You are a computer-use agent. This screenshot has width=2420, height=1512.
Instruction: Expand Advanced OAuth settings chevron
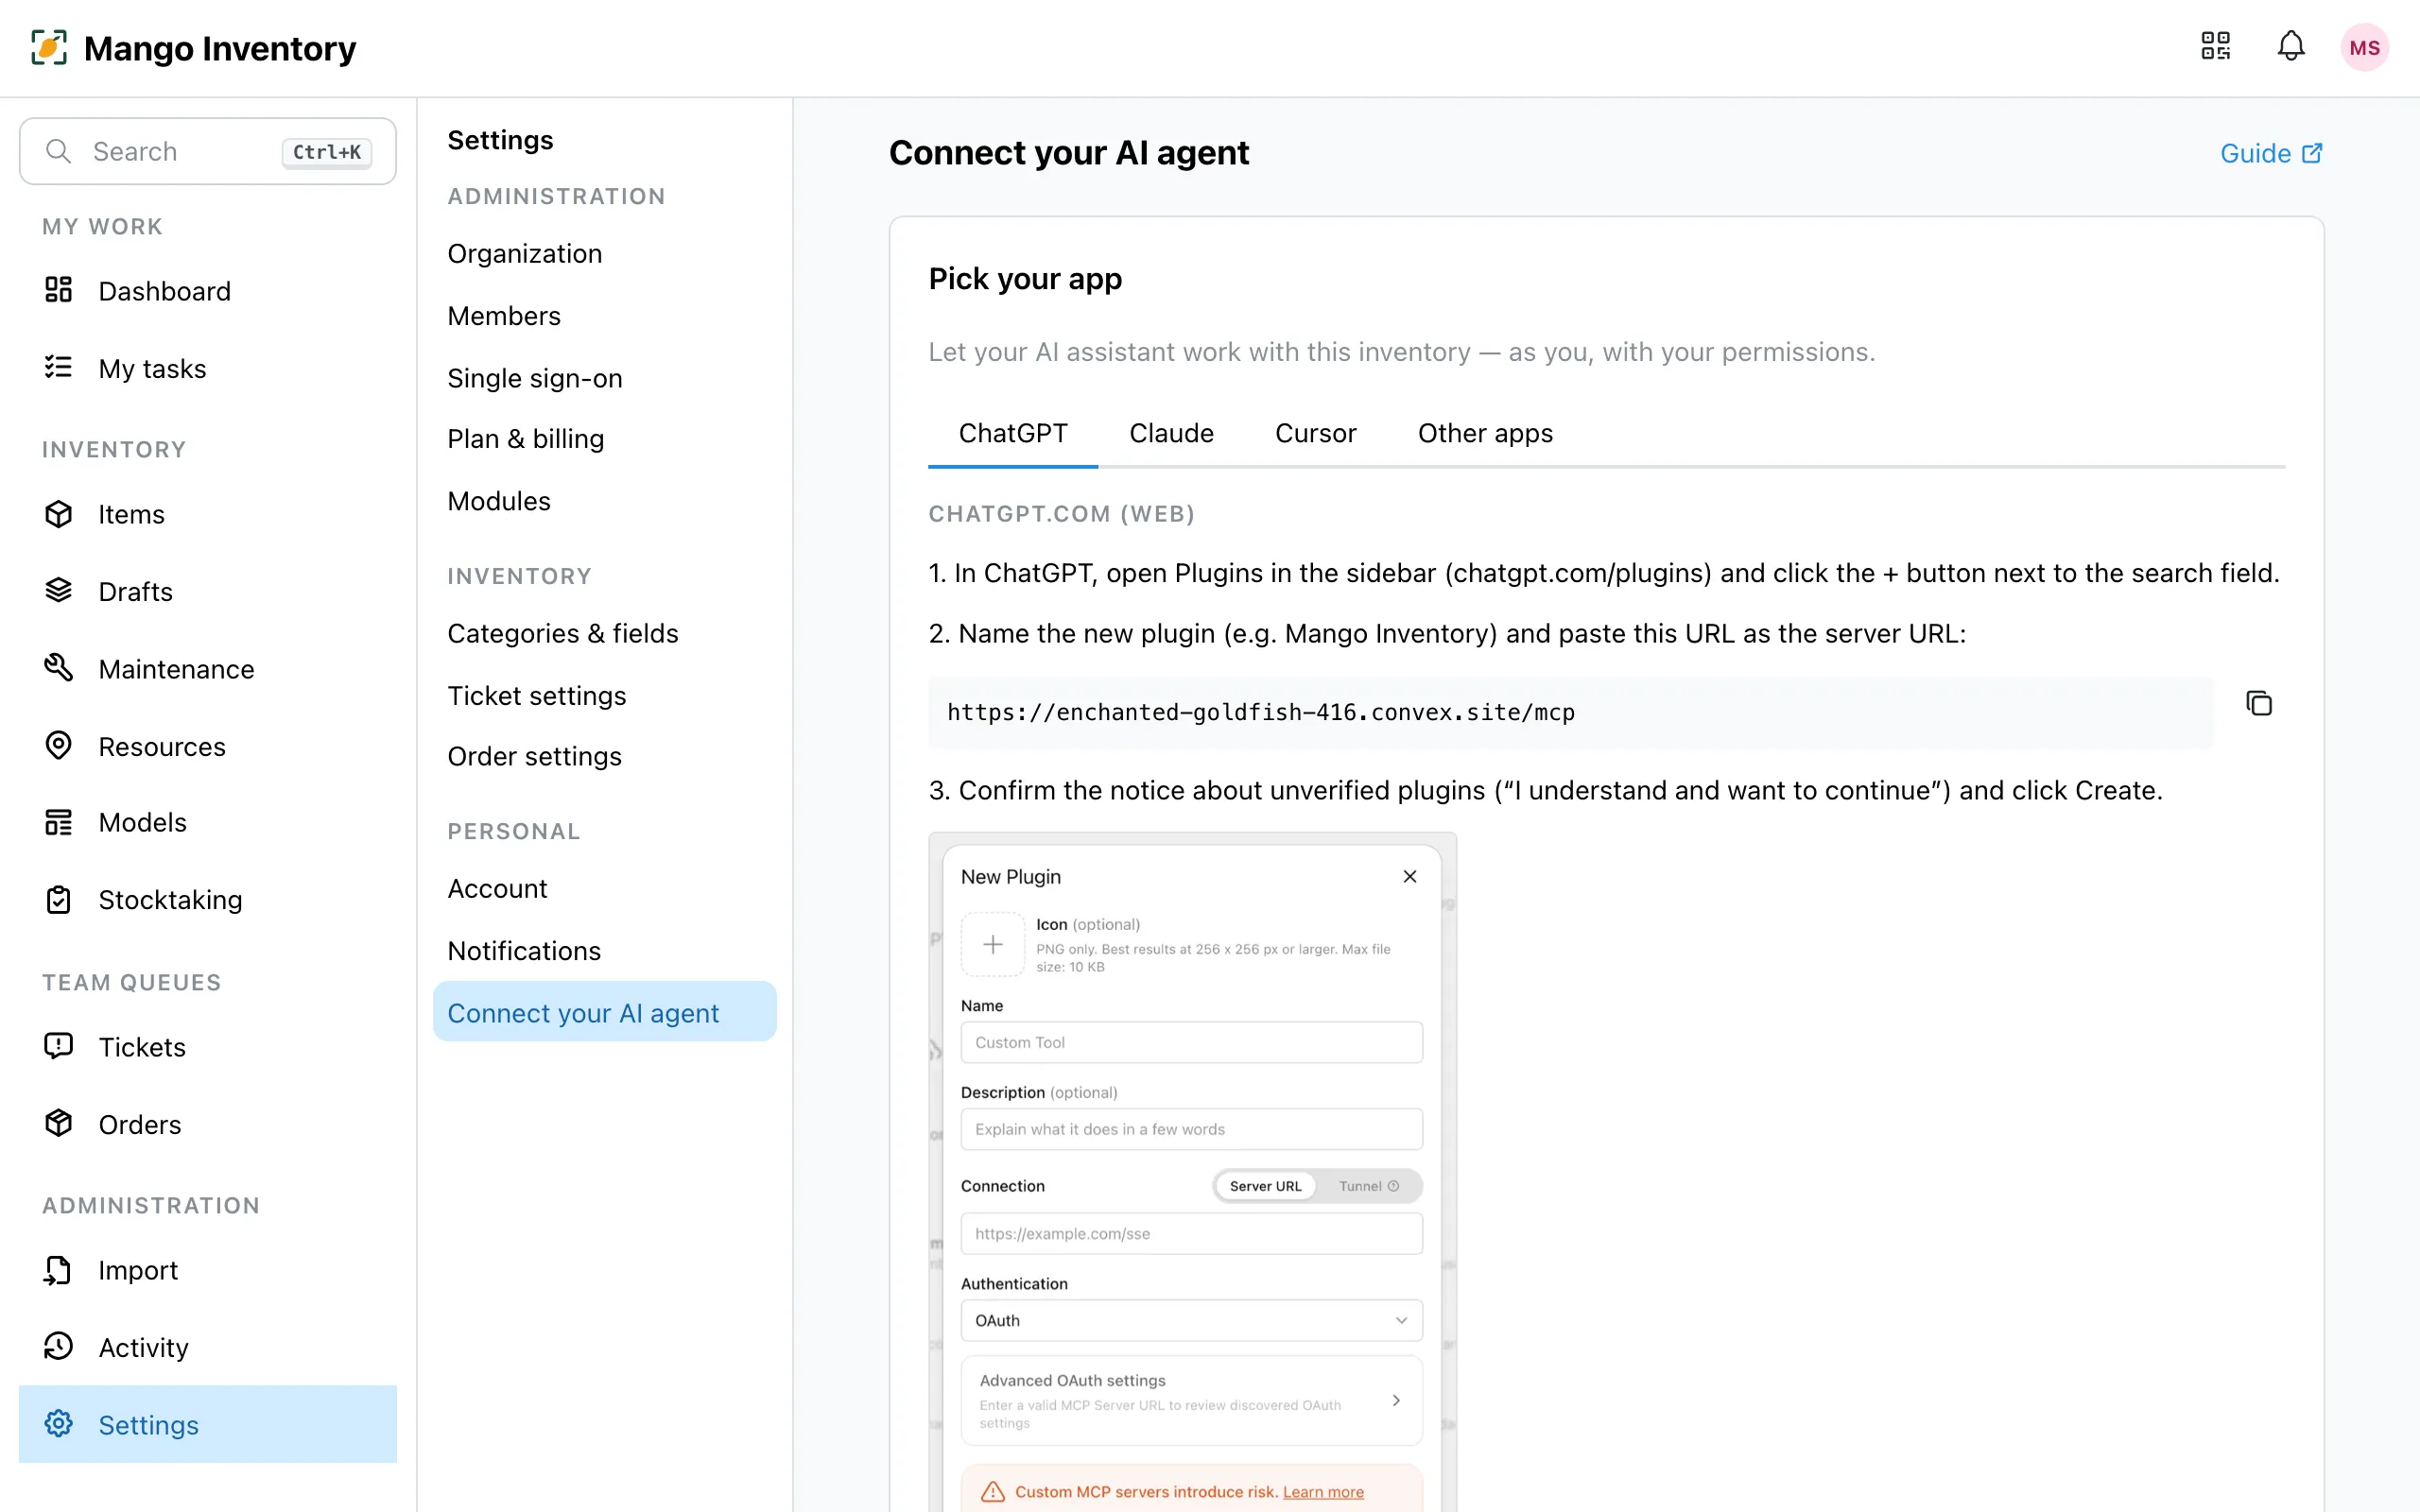(x=1396, y=1401)
